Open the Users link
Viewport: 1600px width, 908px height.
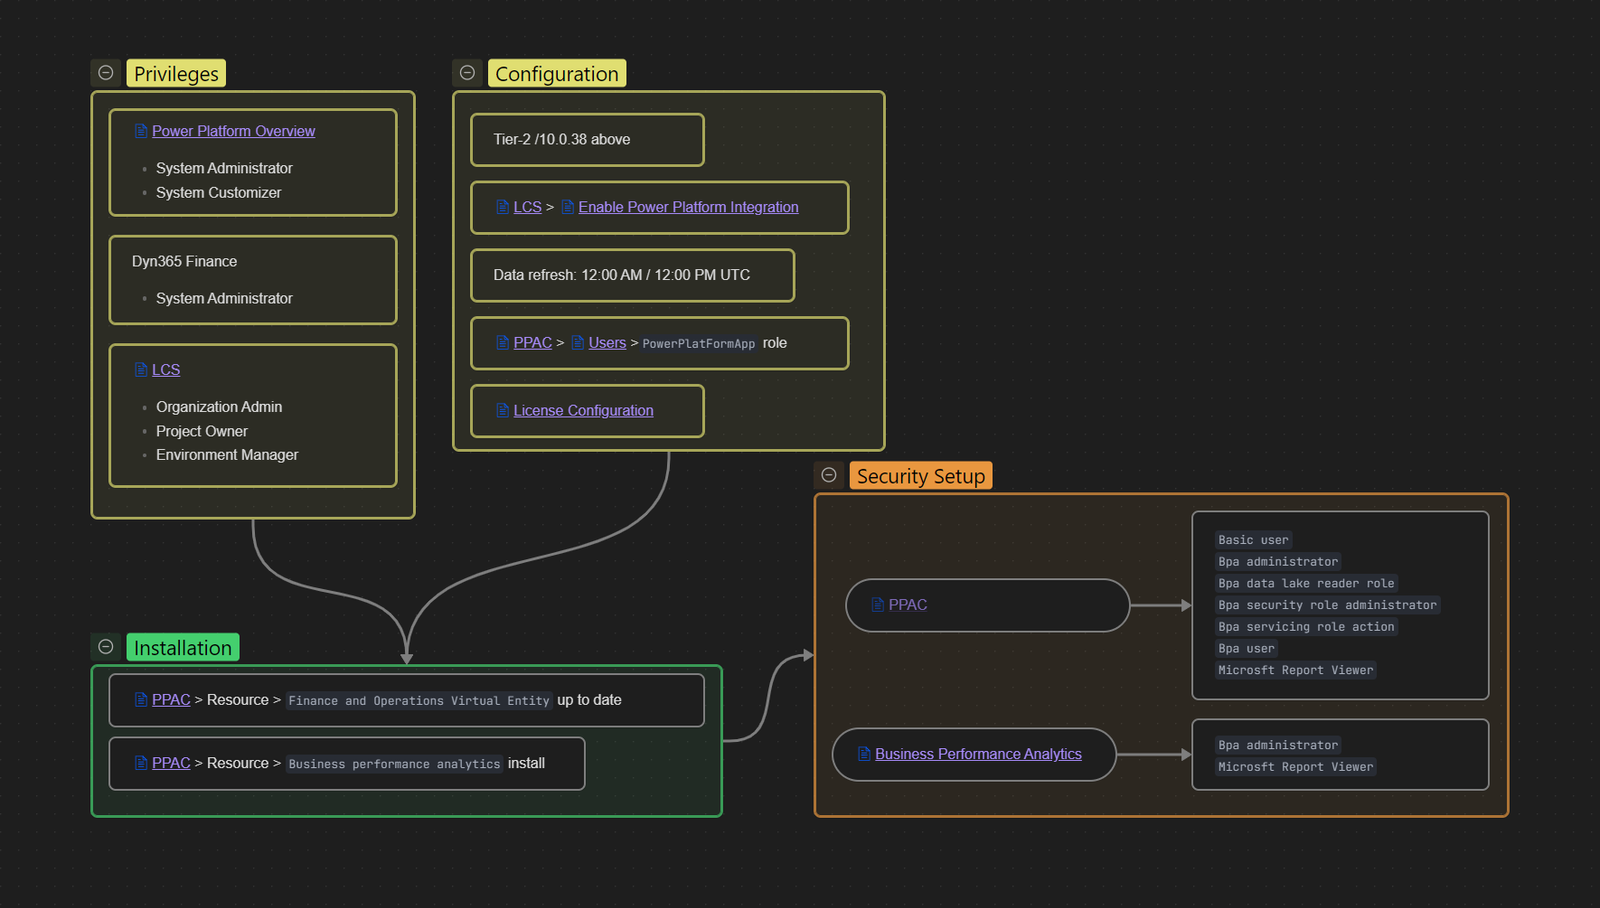[x=607, y=343]
